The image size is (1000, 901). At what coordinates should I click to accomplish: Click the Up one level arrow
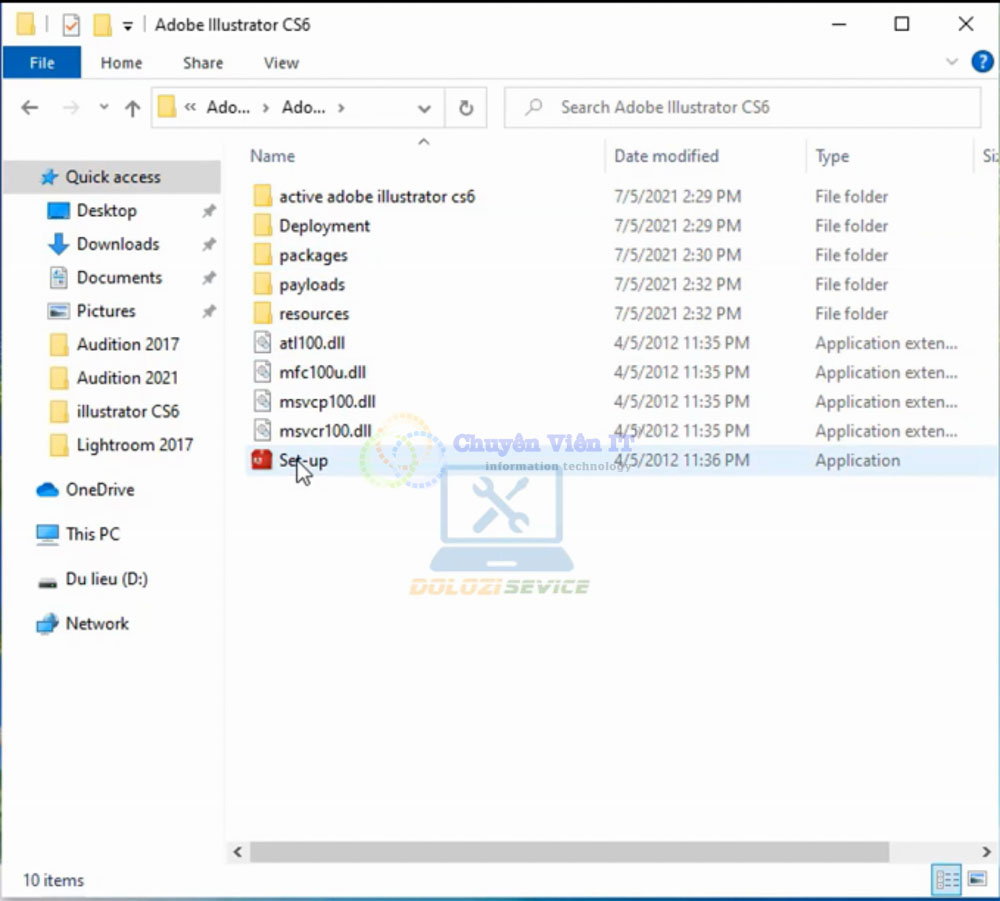[132, 108]
